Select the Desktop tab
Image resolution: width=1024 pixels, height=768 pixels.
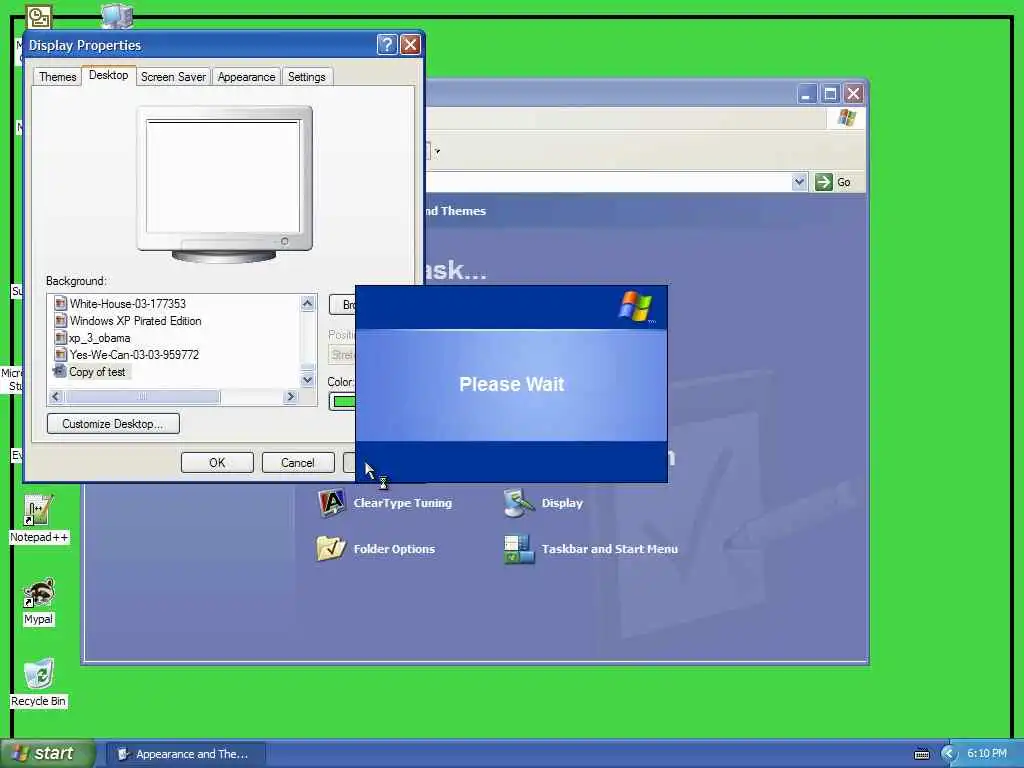coord(108,75)
